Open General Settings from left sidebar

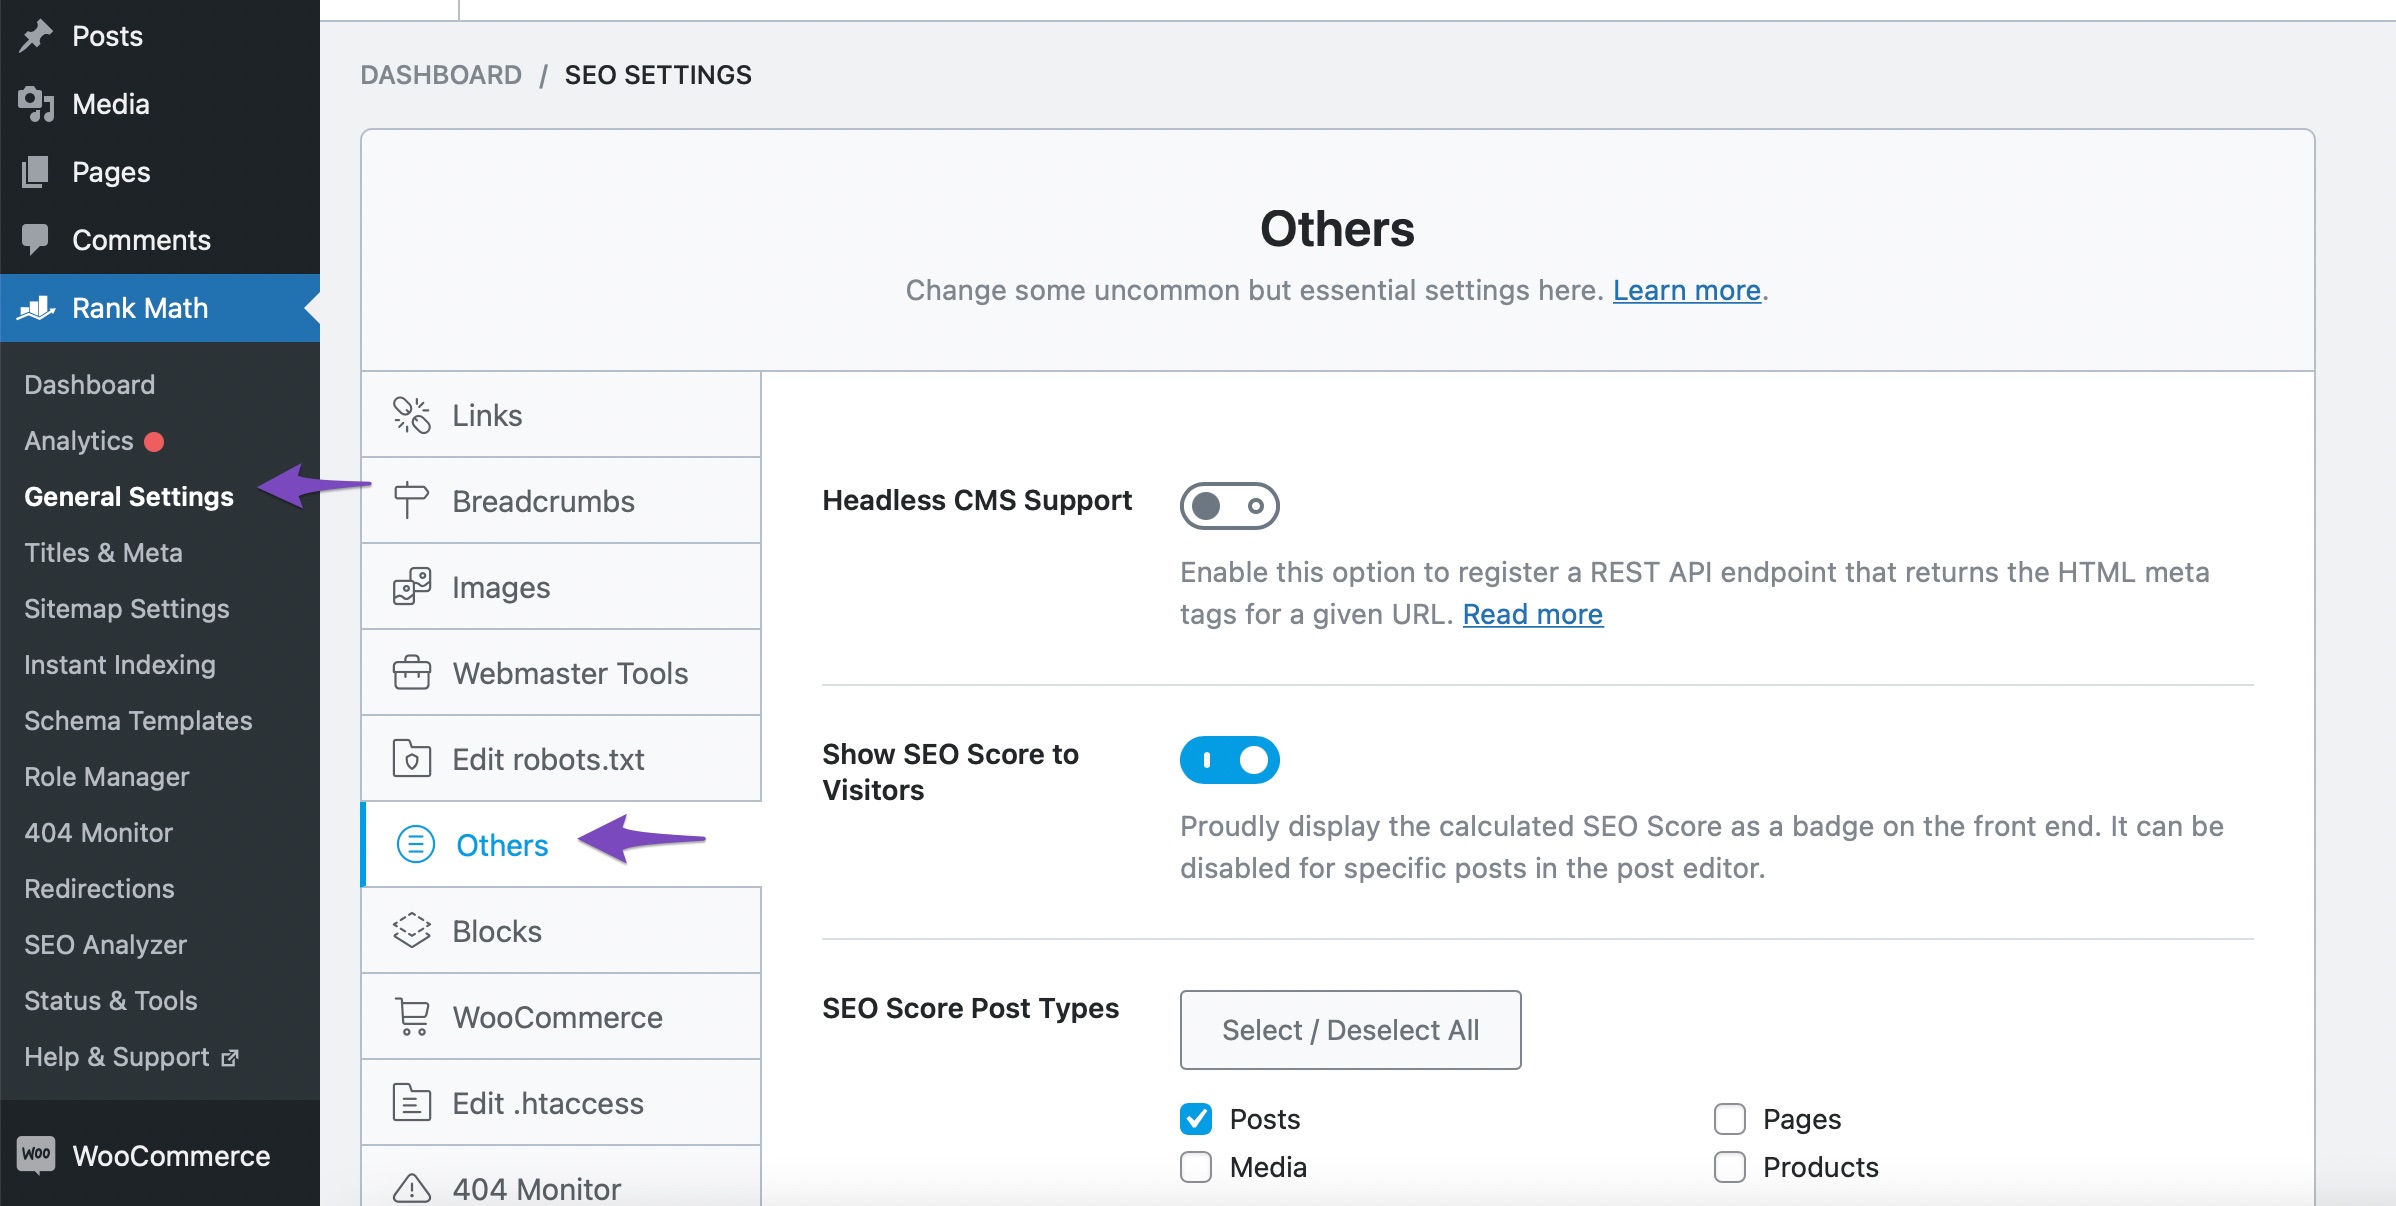pos(128,495)
